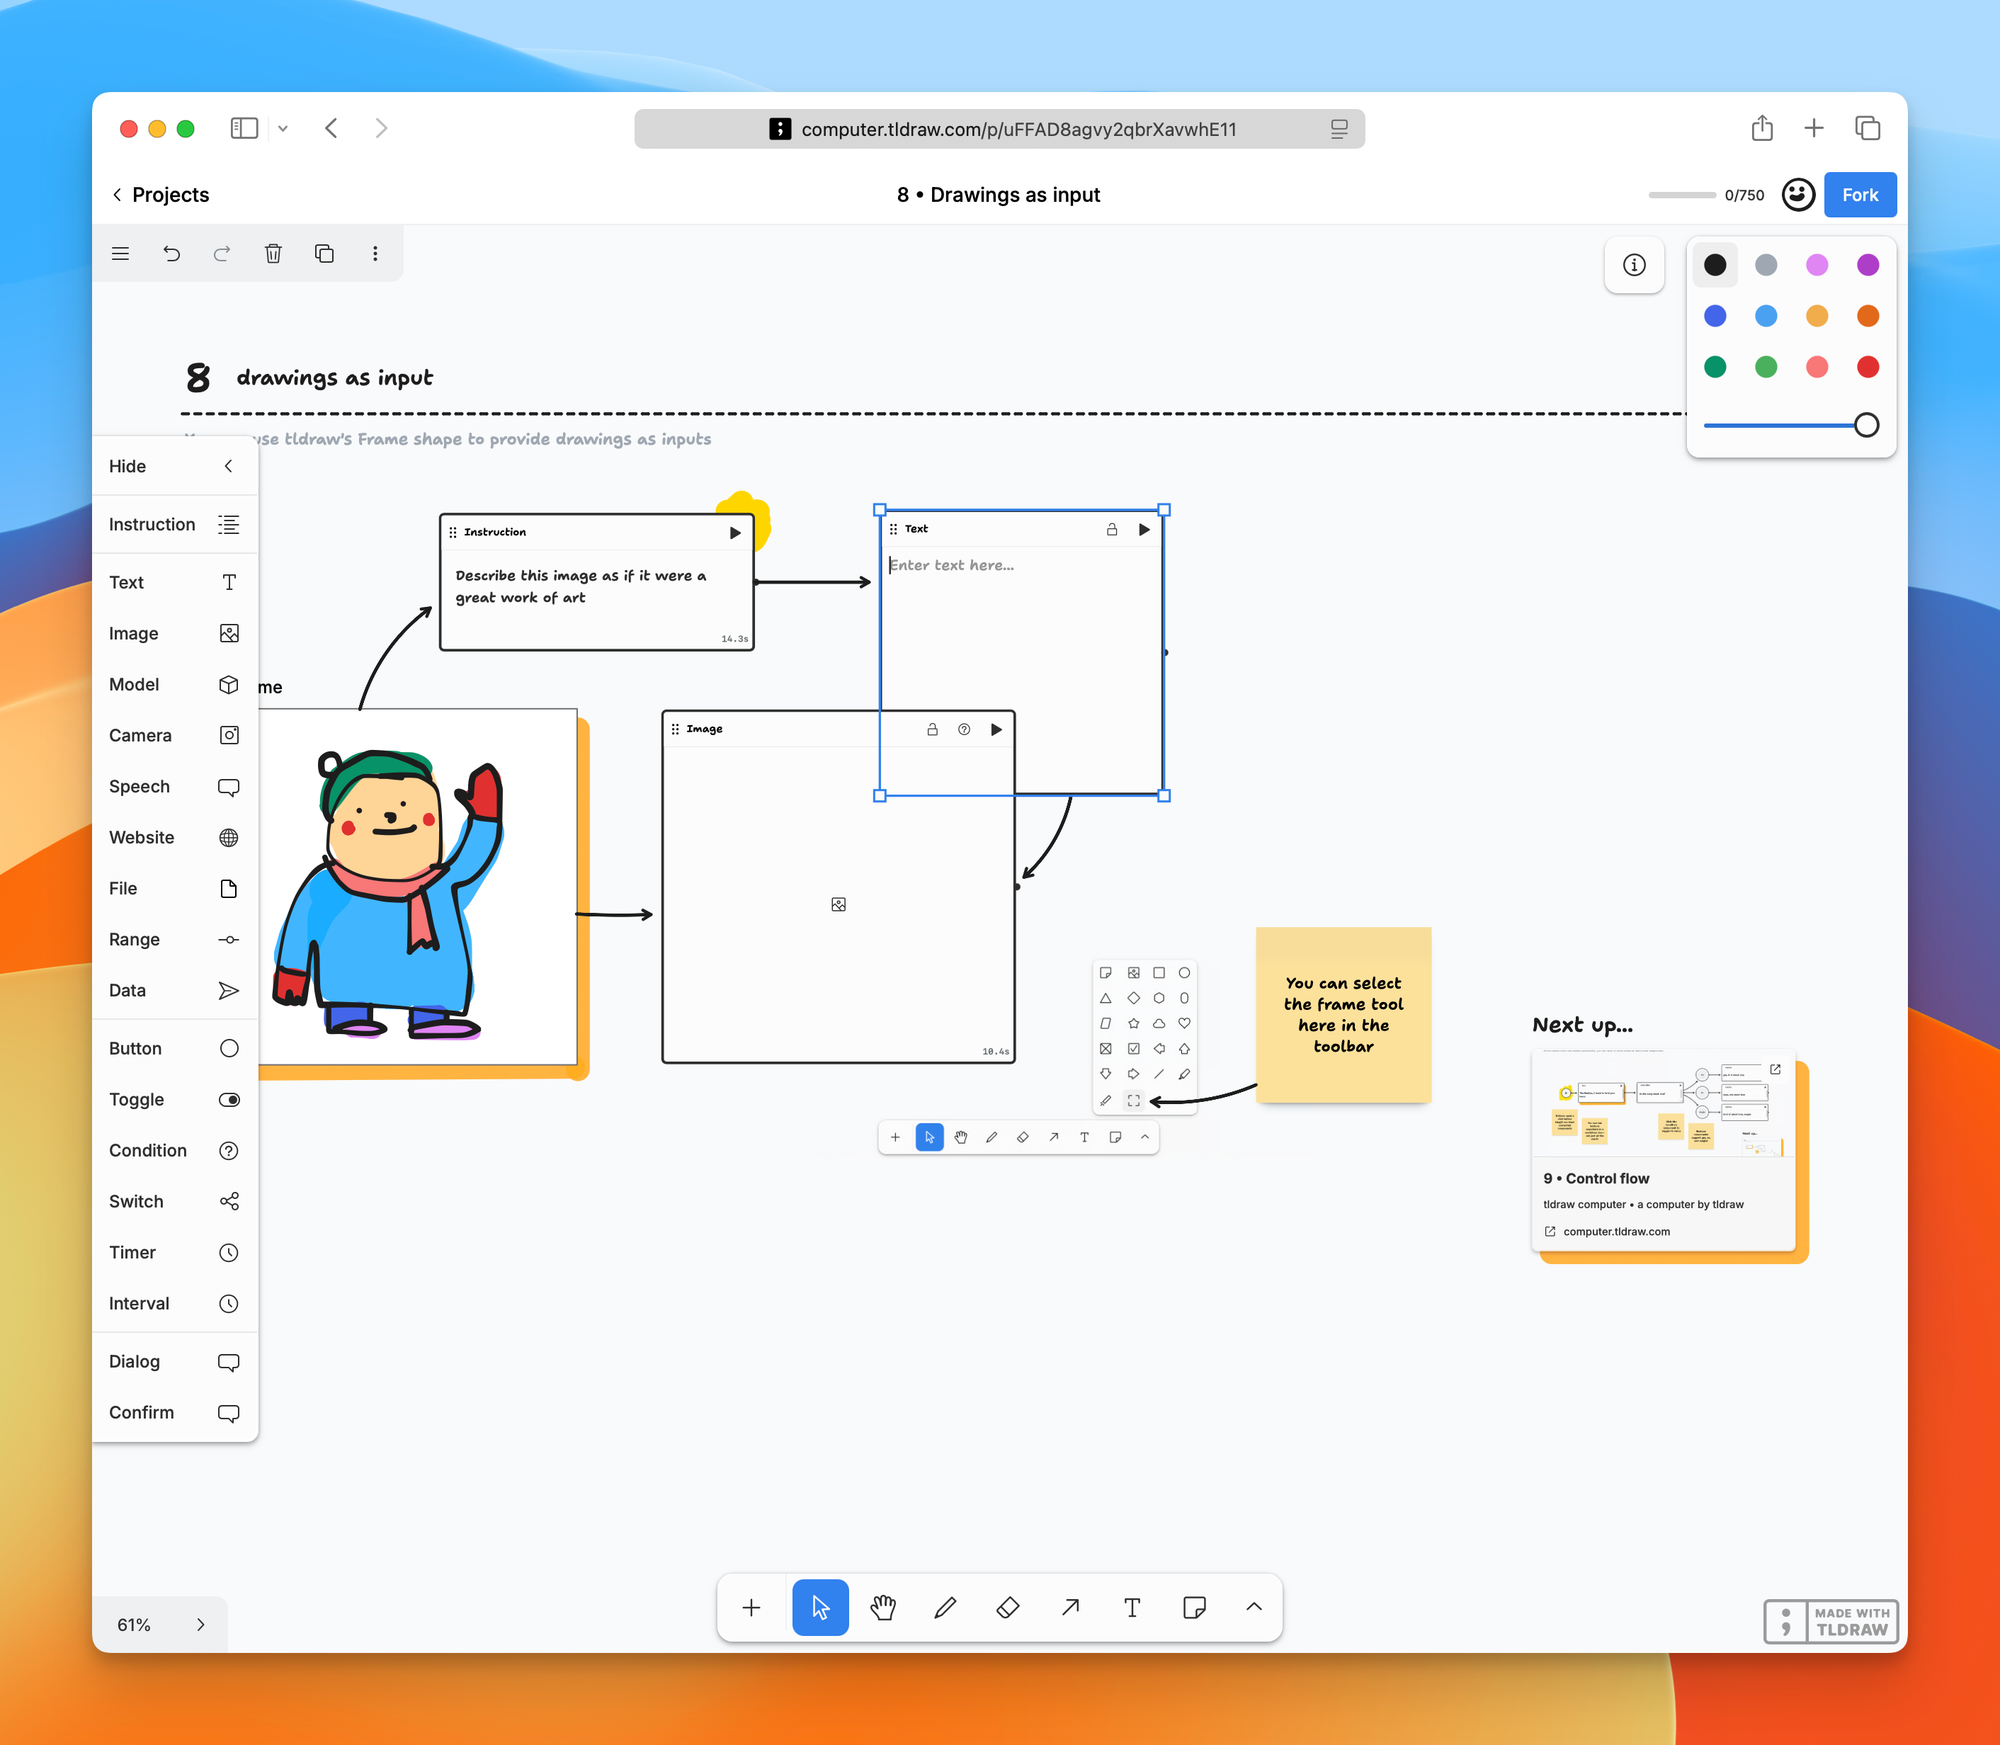Activate the select pointer tool in bottom toolbar

[x=820, y=1607]
